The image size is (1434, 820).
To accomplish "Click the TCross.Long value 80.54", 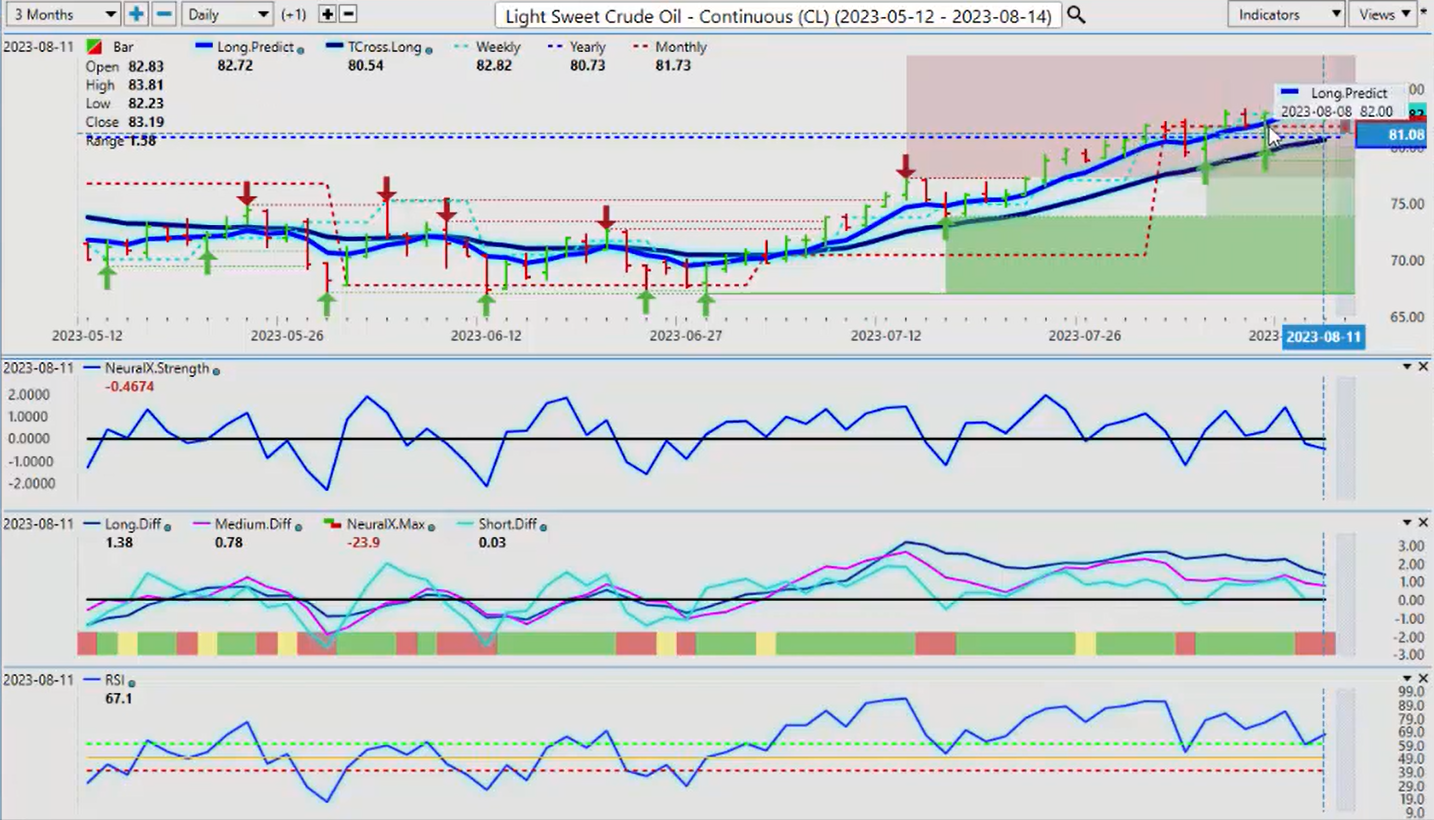I will [364, 65].
